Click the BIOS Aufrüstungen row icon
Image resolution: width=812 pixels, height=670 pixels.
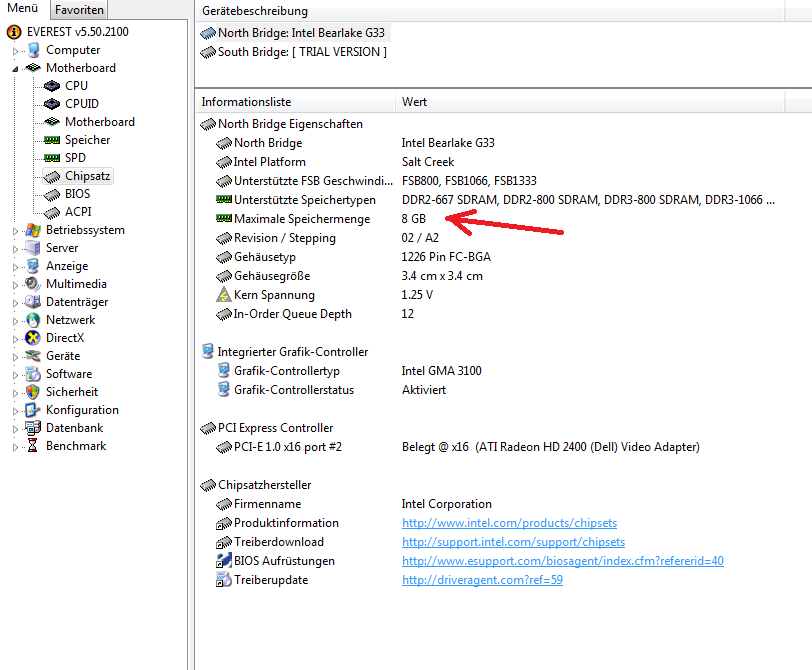point(223,561)
